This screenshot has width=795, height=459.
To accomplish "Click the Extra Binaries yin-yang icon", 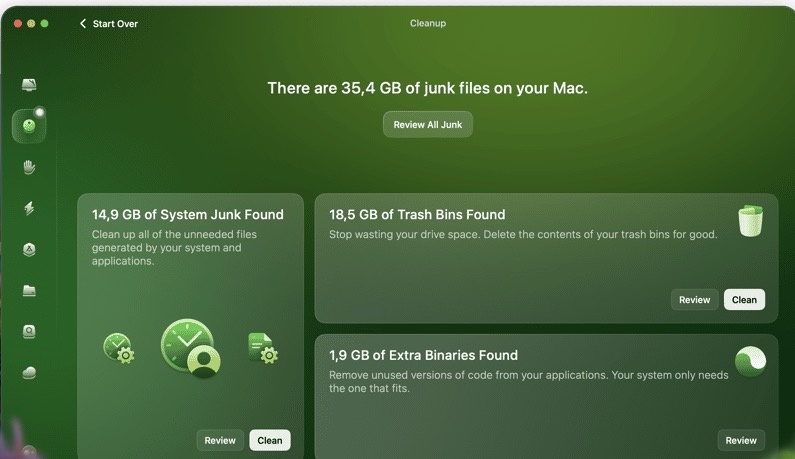I will tap(750, 361).
